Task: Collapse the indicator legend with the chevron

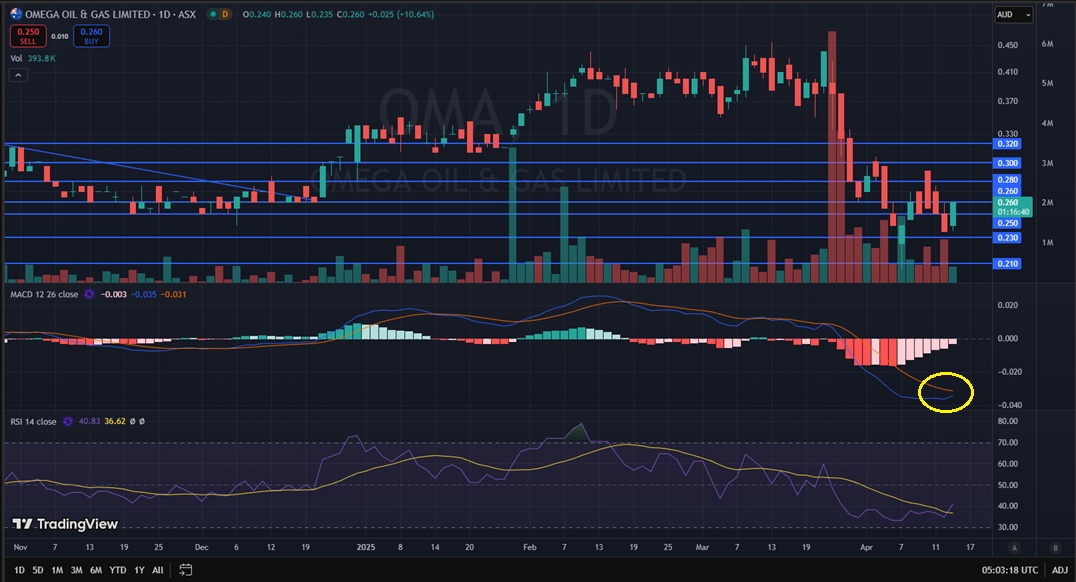Action: pos(19,75)
